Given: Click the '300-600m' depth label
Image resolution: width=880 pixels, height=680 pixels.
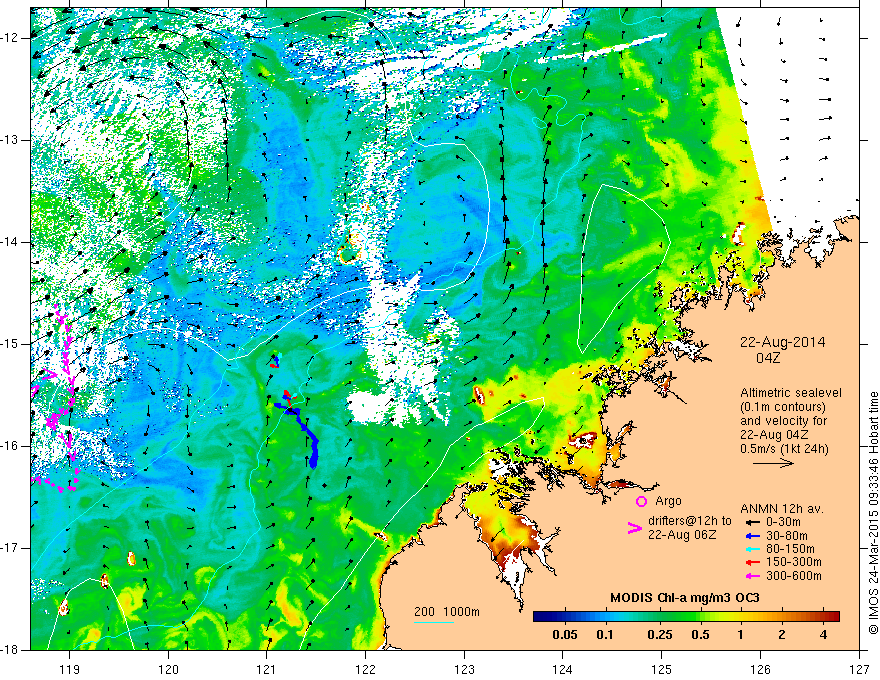Looking at the screenshot, I should 794,576.
